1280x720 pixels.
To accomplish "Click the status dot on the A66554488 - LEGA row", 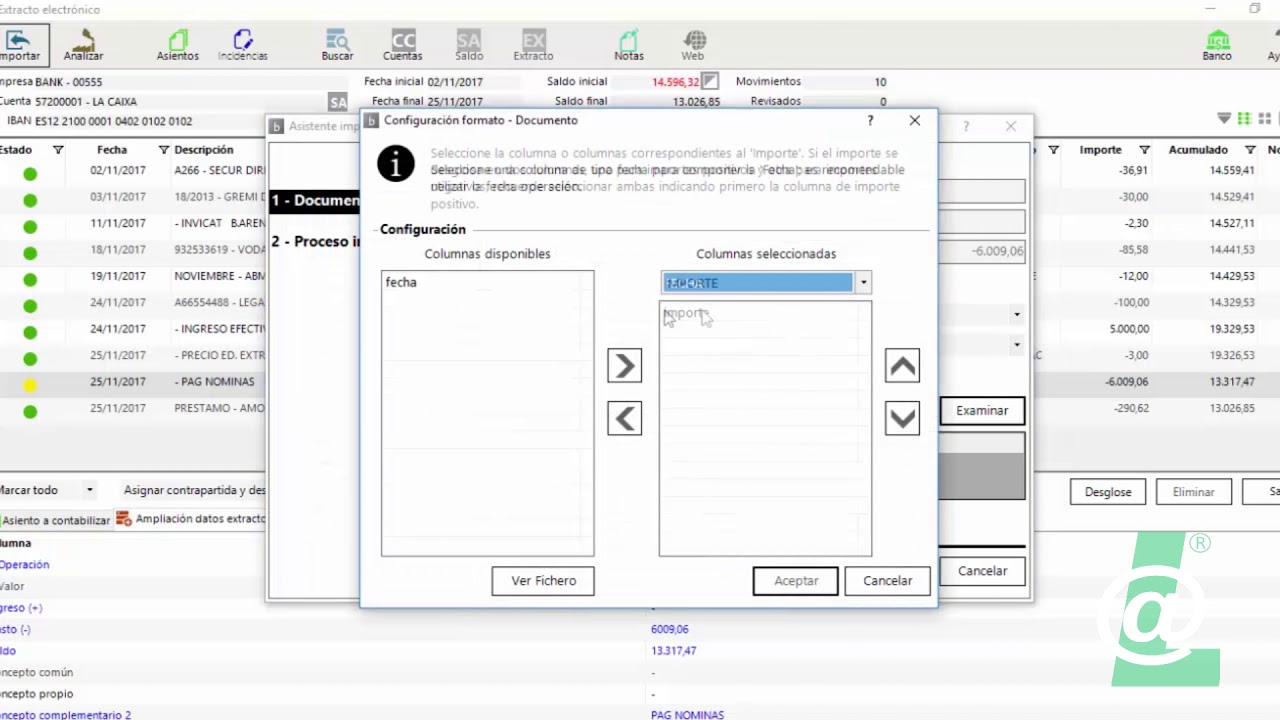I will tap(30, 306).
